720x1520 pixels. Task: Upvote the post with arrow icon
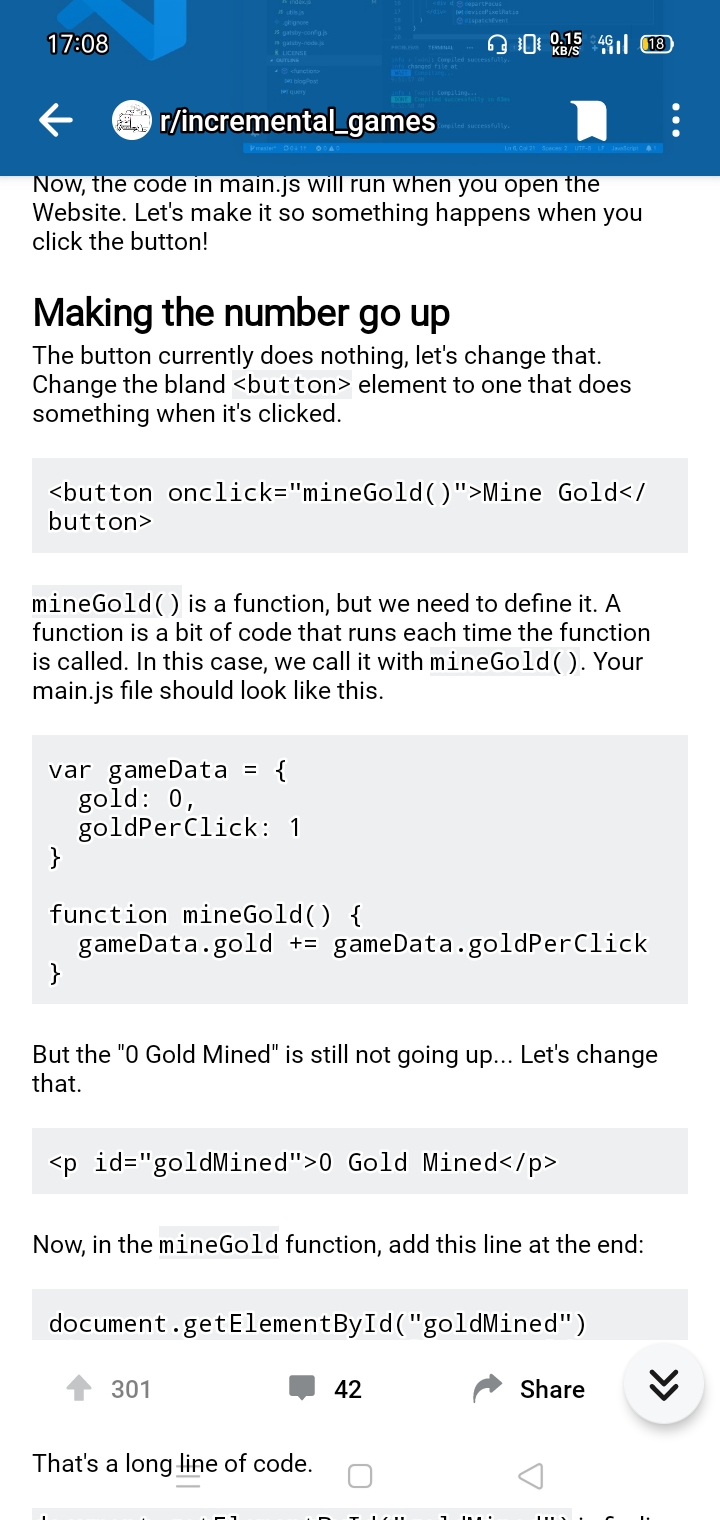(79, 1389)
